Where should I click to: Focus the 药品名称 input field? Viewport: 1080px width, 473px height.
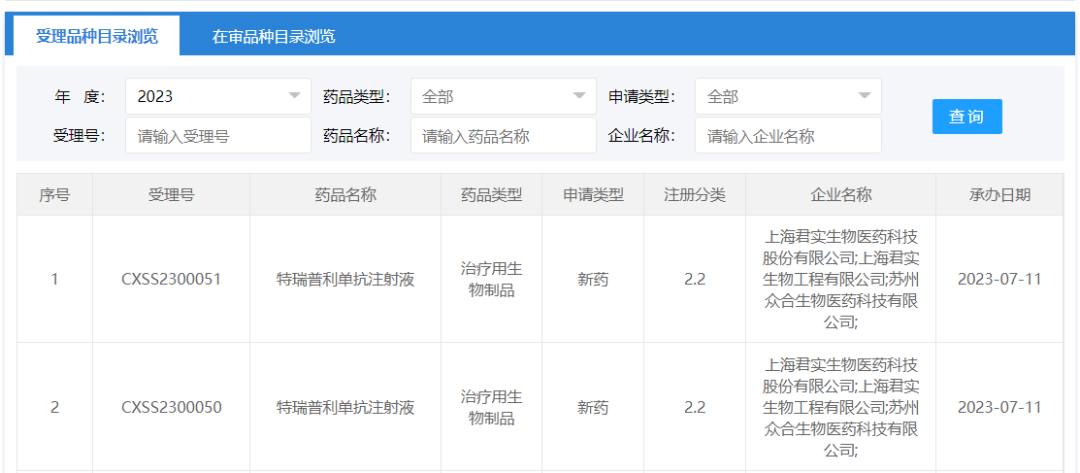[x=503, y=136]
